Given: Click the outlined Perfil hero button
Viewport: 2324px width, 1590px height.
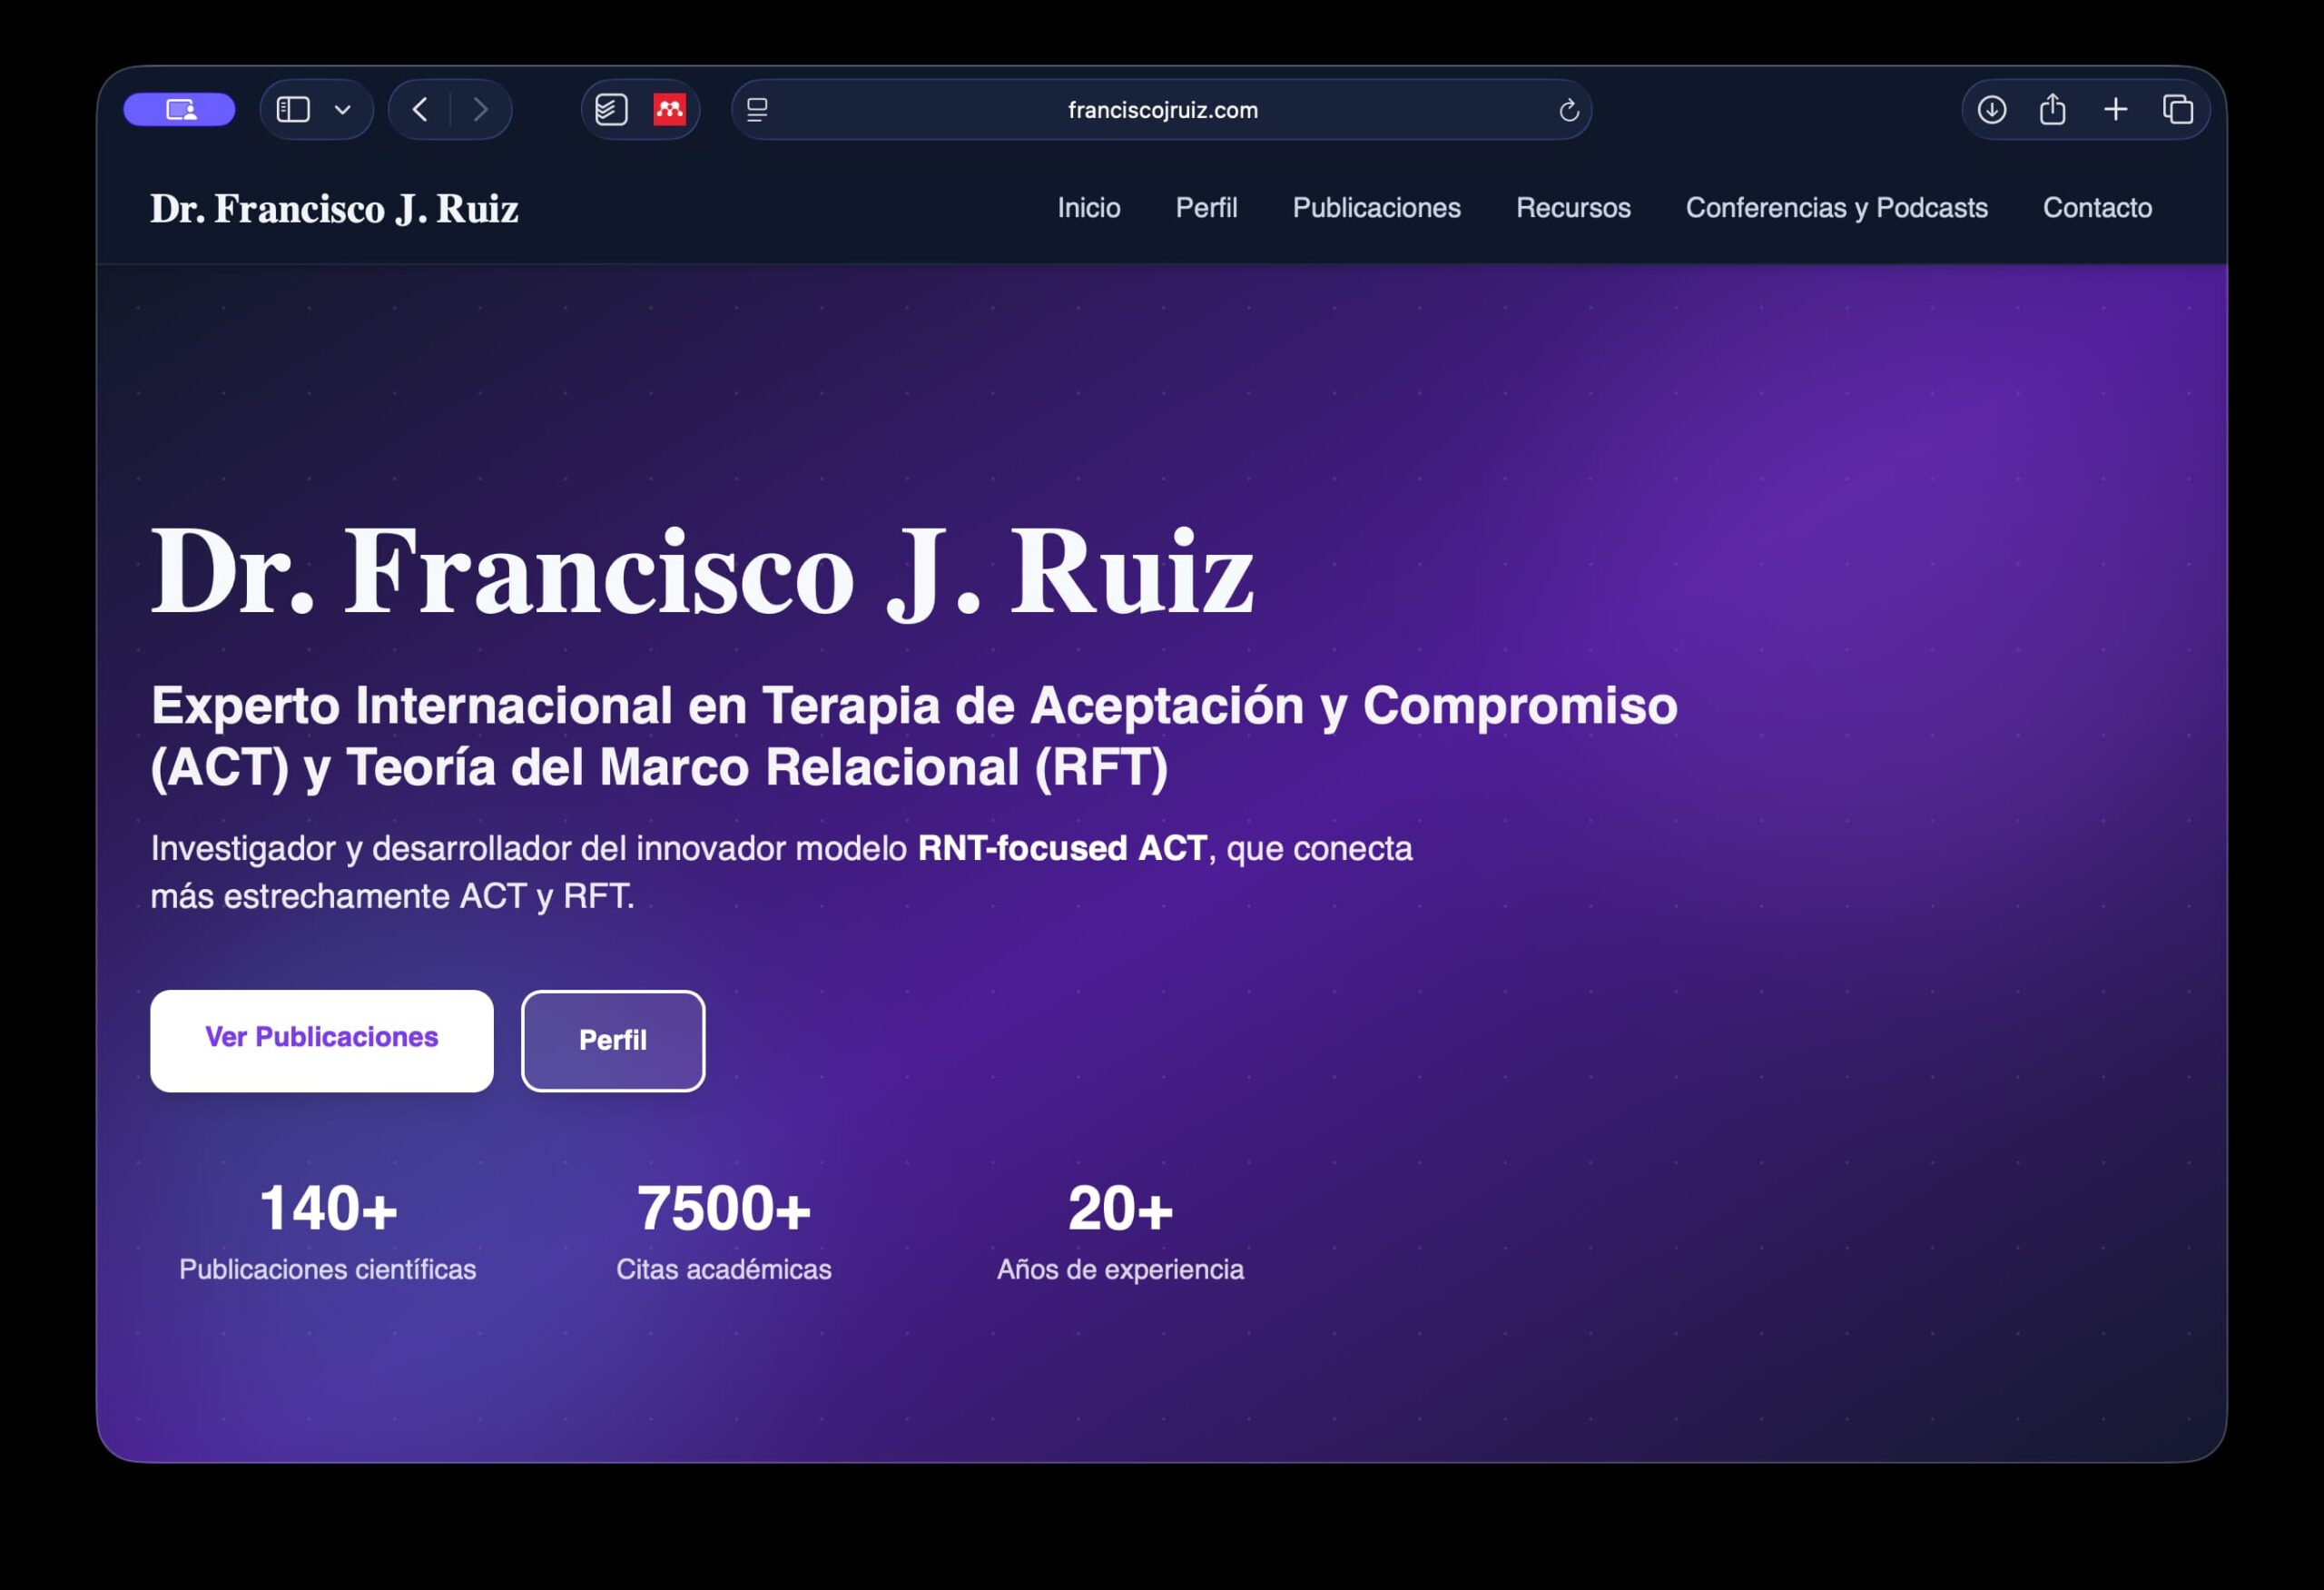Looking at the screenshot, I should [x=613, y=1040].
